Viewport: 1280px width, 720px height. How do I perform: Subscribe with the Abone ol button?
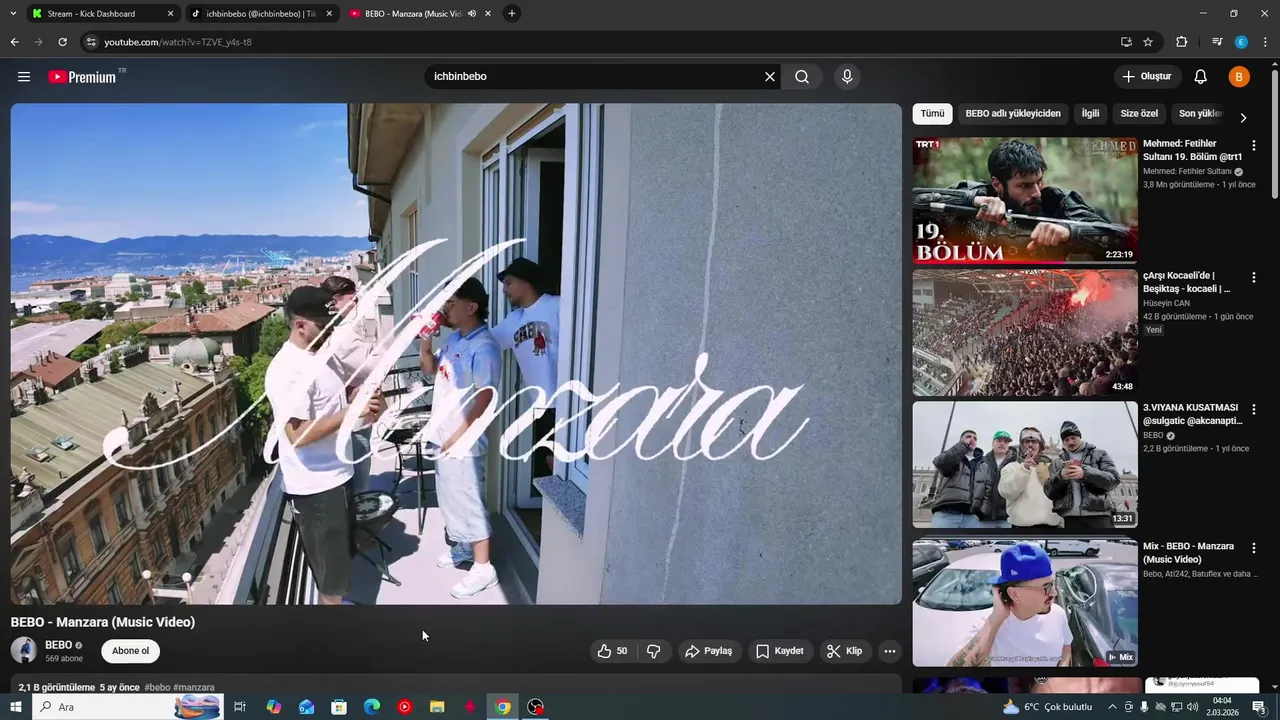click(x=130, y=651)
